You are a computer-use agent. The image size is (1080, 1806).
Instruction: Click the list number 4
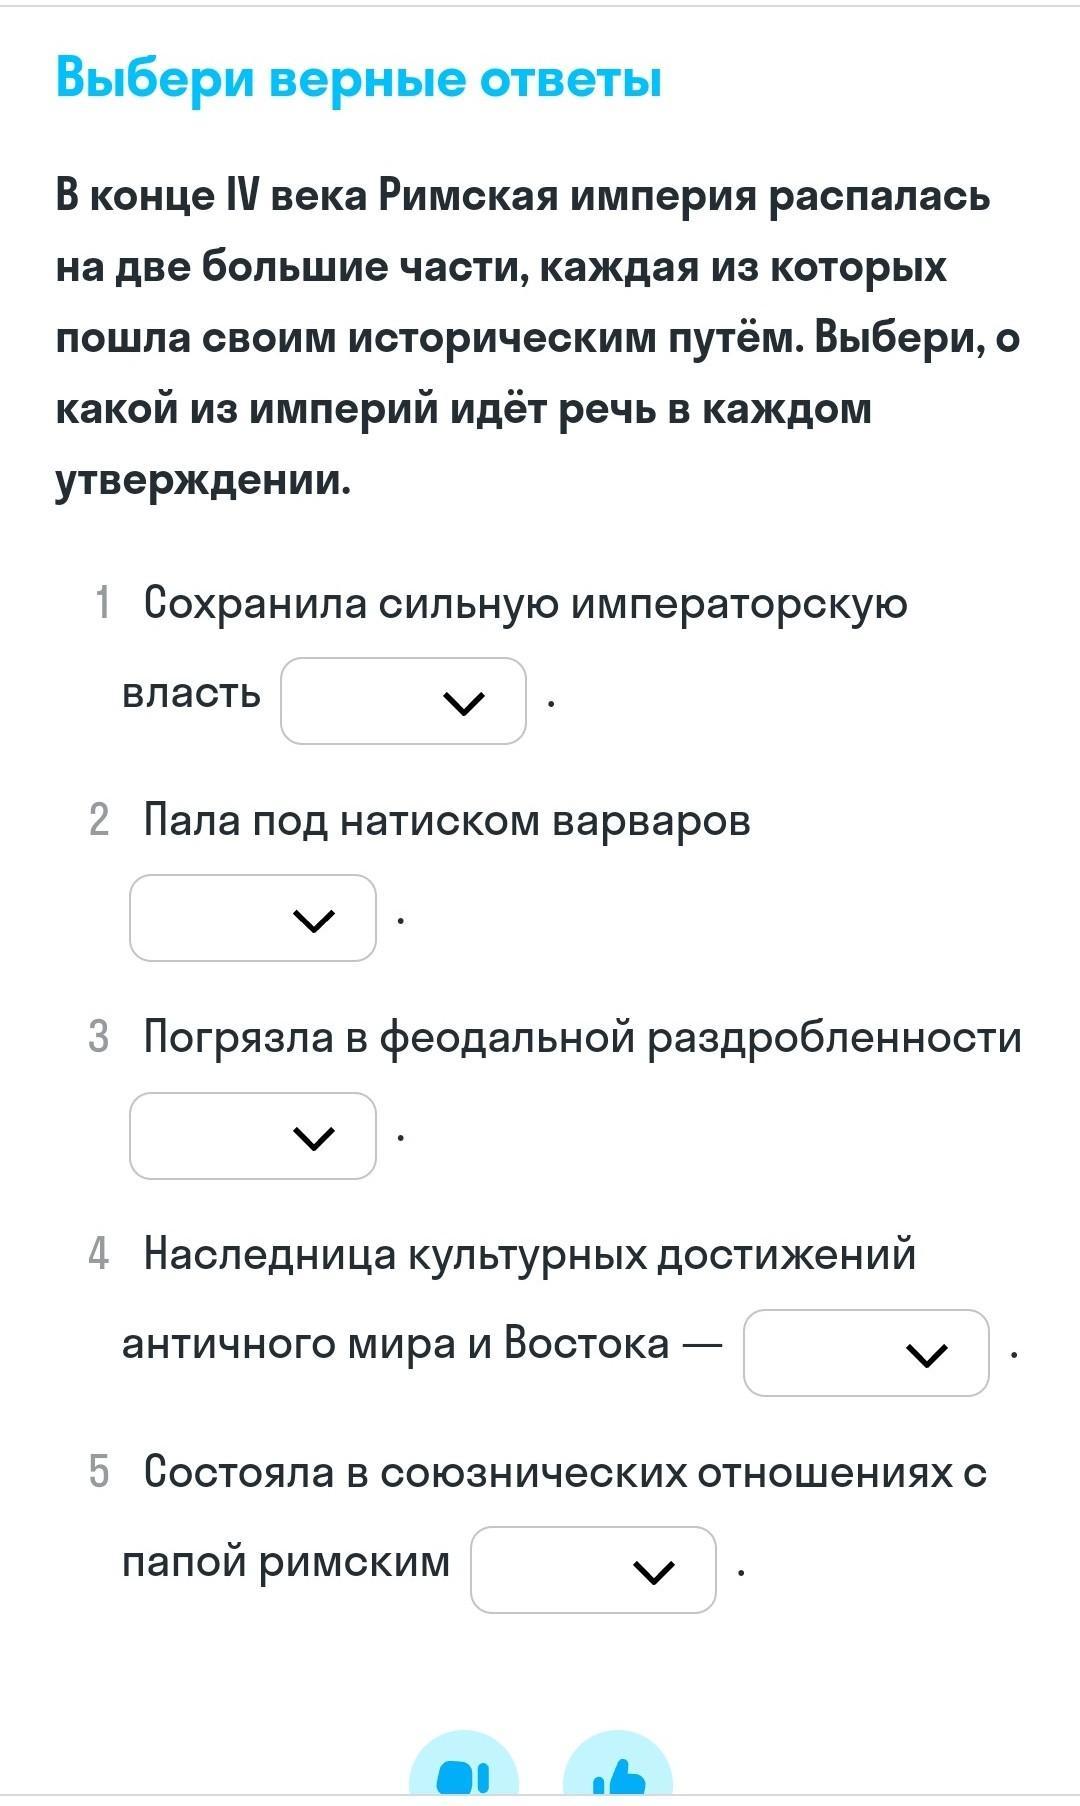click(x=99, y=1254)
